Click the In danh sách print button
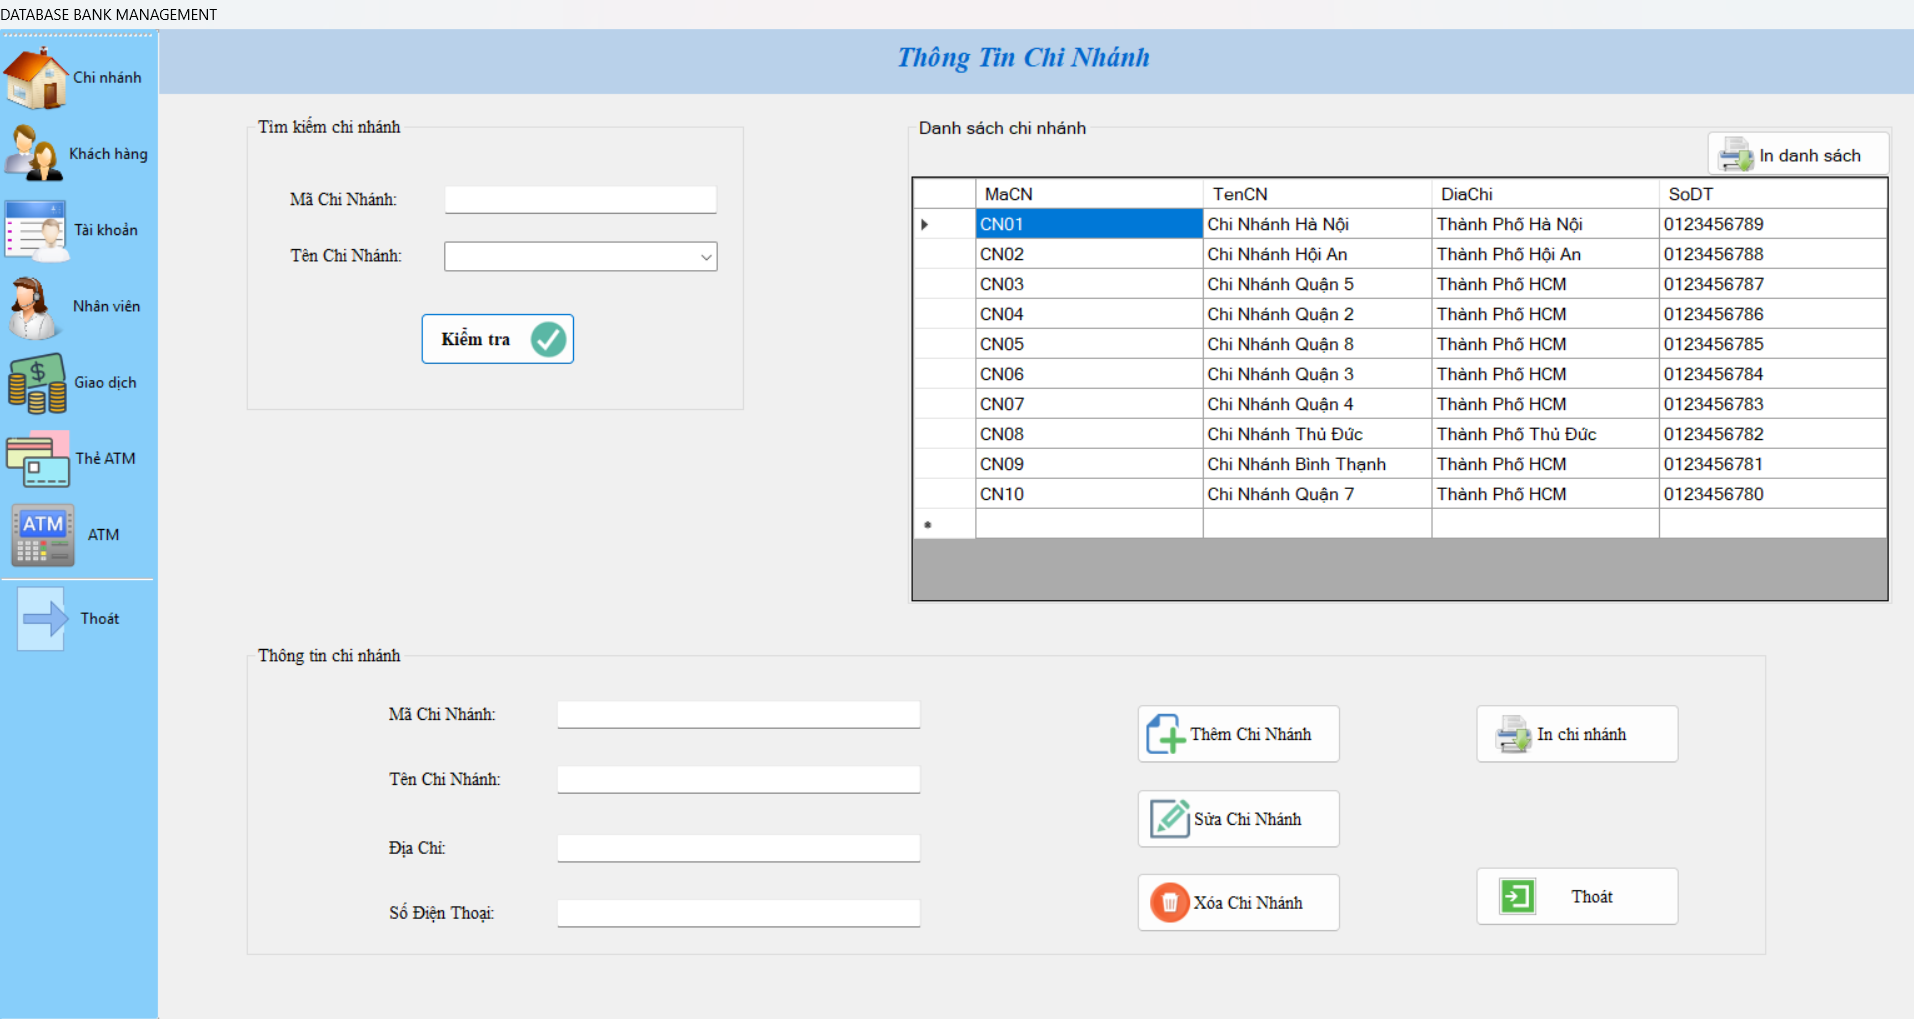The image size is (1914, 1019). [x=1798, y=155]
